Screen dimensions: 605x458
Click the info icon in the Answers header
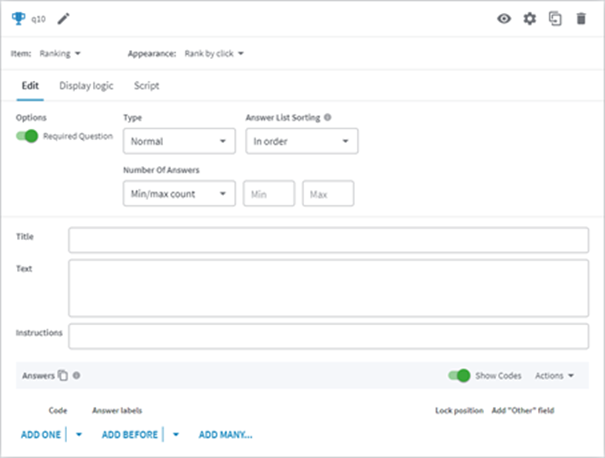(76, 375)
